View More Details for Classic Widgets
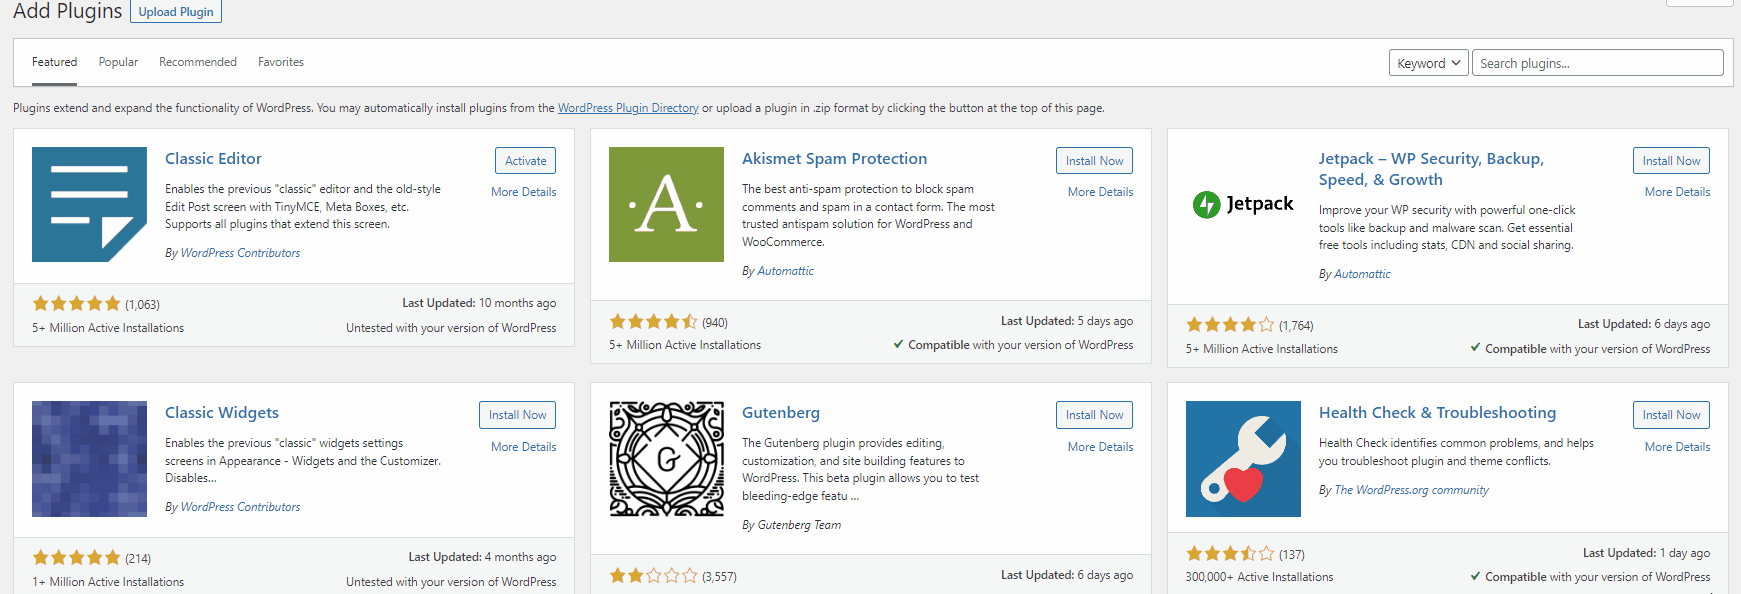Viewport: 1741px width, 594px height. (523, 447)
